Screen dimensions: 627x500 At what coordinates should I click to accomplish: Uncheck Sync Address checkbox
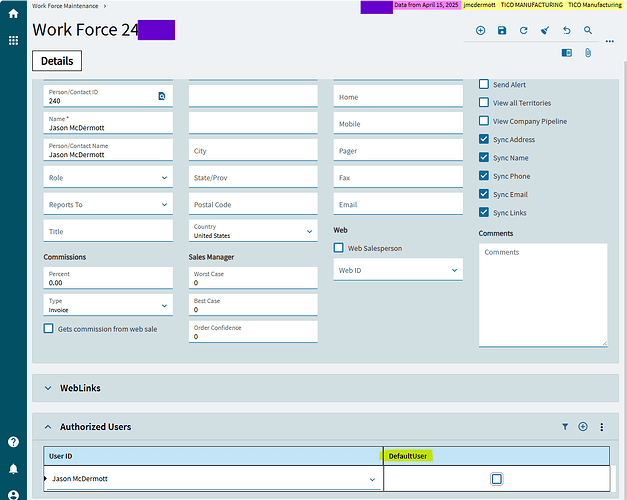[484, 139]
